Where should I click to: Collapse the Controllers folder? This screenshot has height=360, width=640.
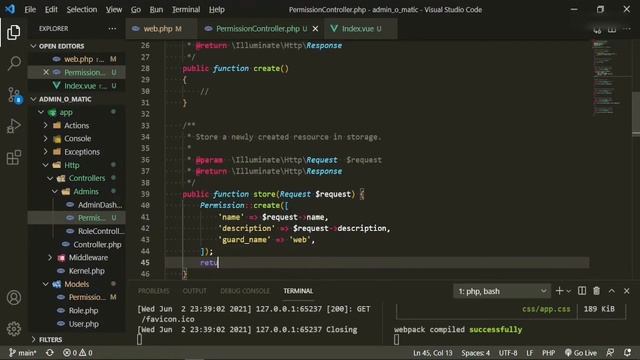[50, 178]
